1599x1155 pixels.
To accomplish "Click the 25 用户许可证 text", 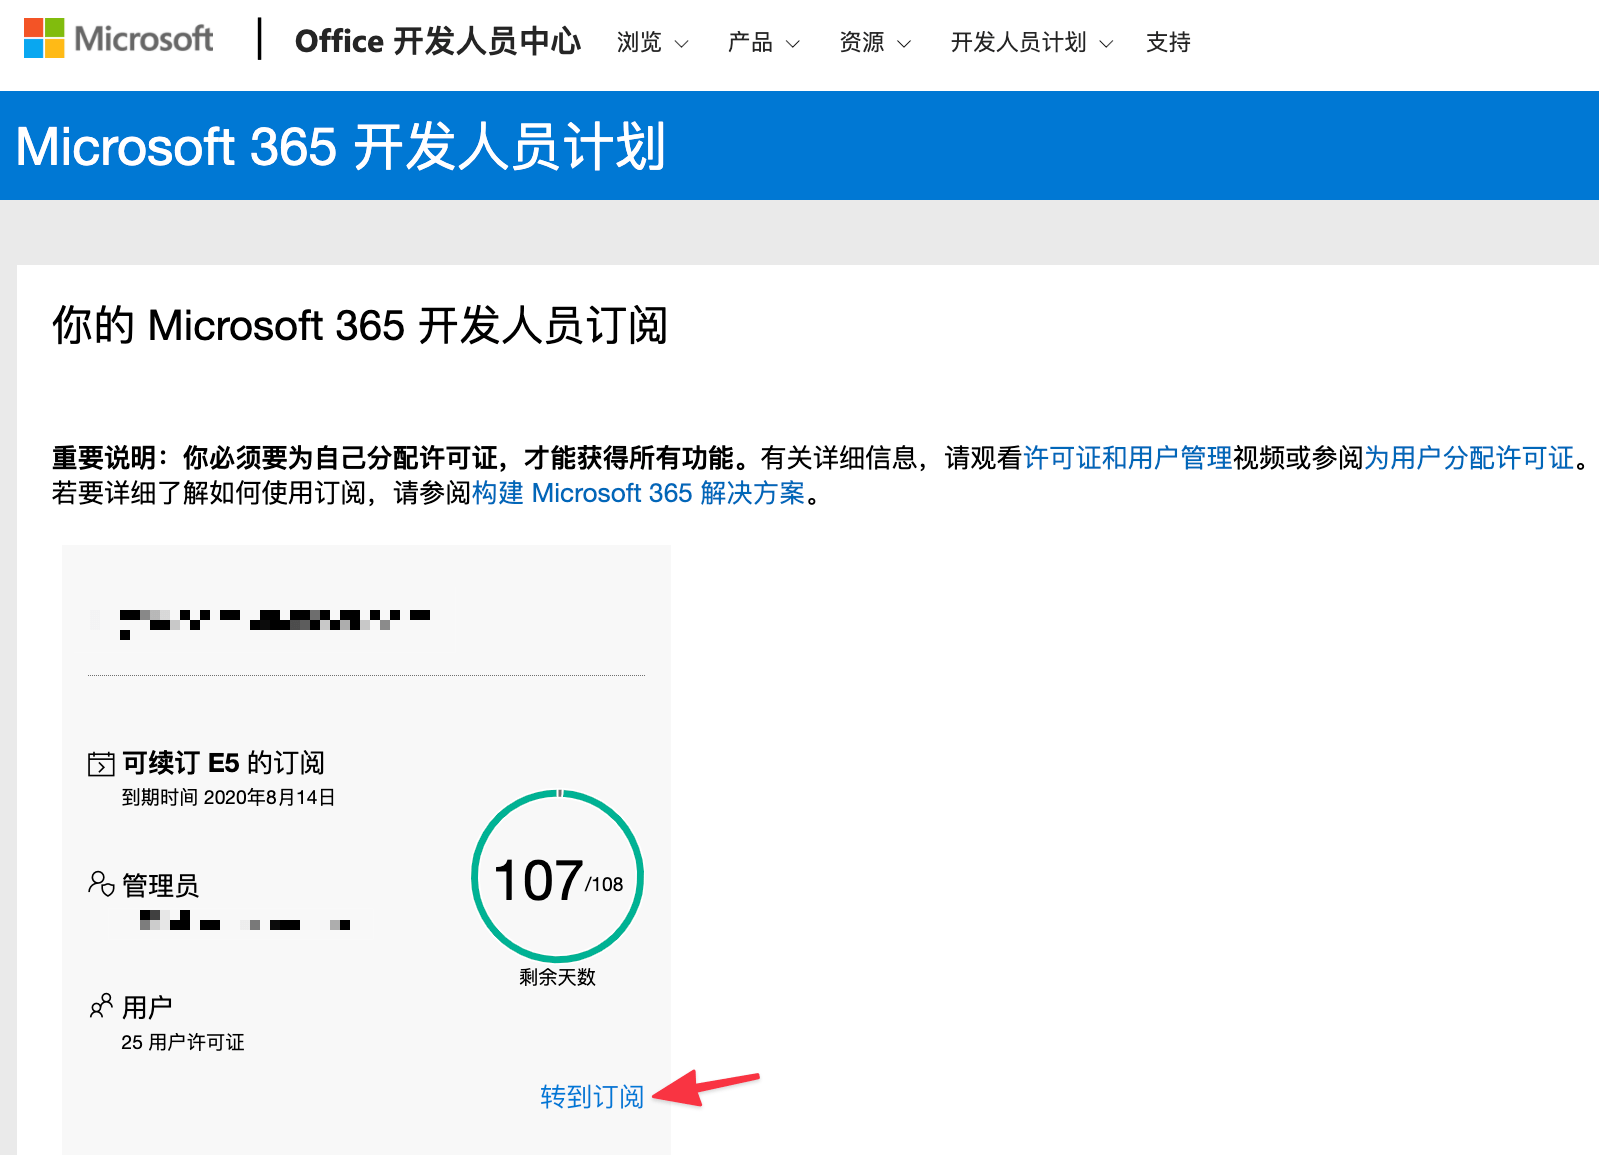I will pos(183,1042).
